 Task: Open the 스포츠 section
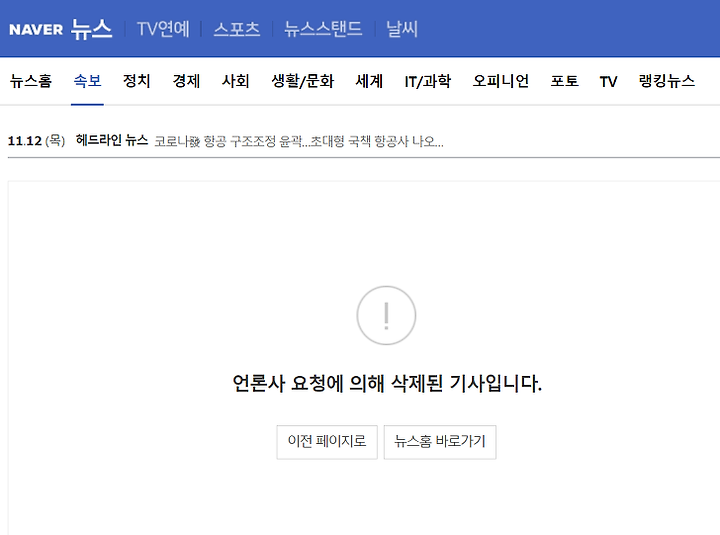point(236,29)
